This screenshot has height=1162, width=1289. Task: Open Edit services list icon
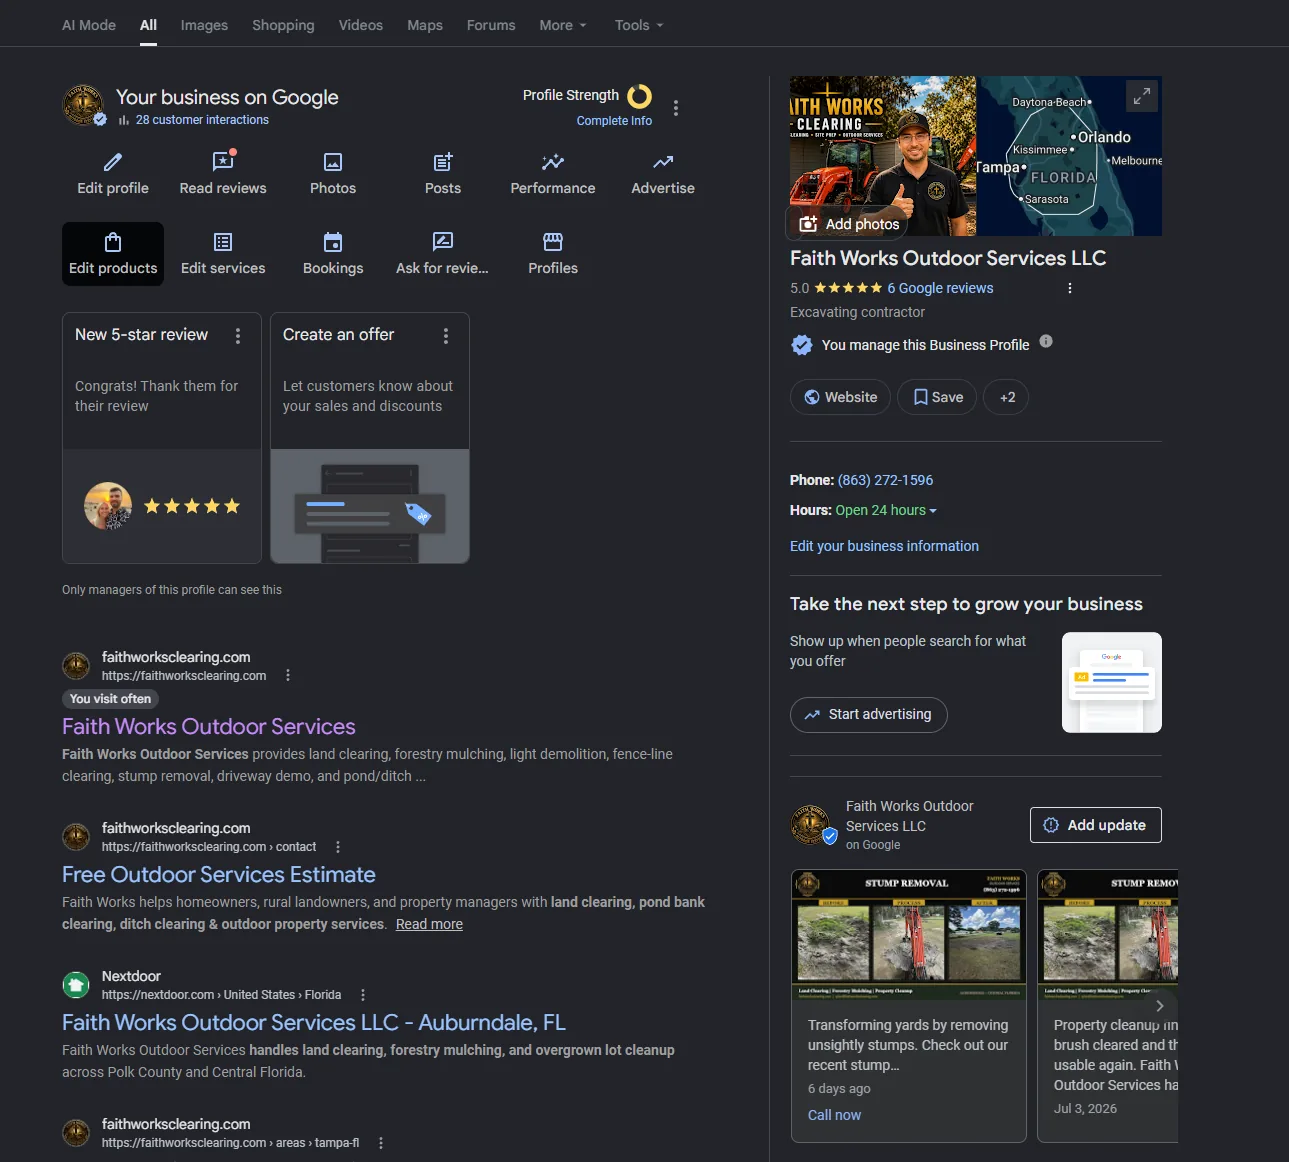click(223, 242)
